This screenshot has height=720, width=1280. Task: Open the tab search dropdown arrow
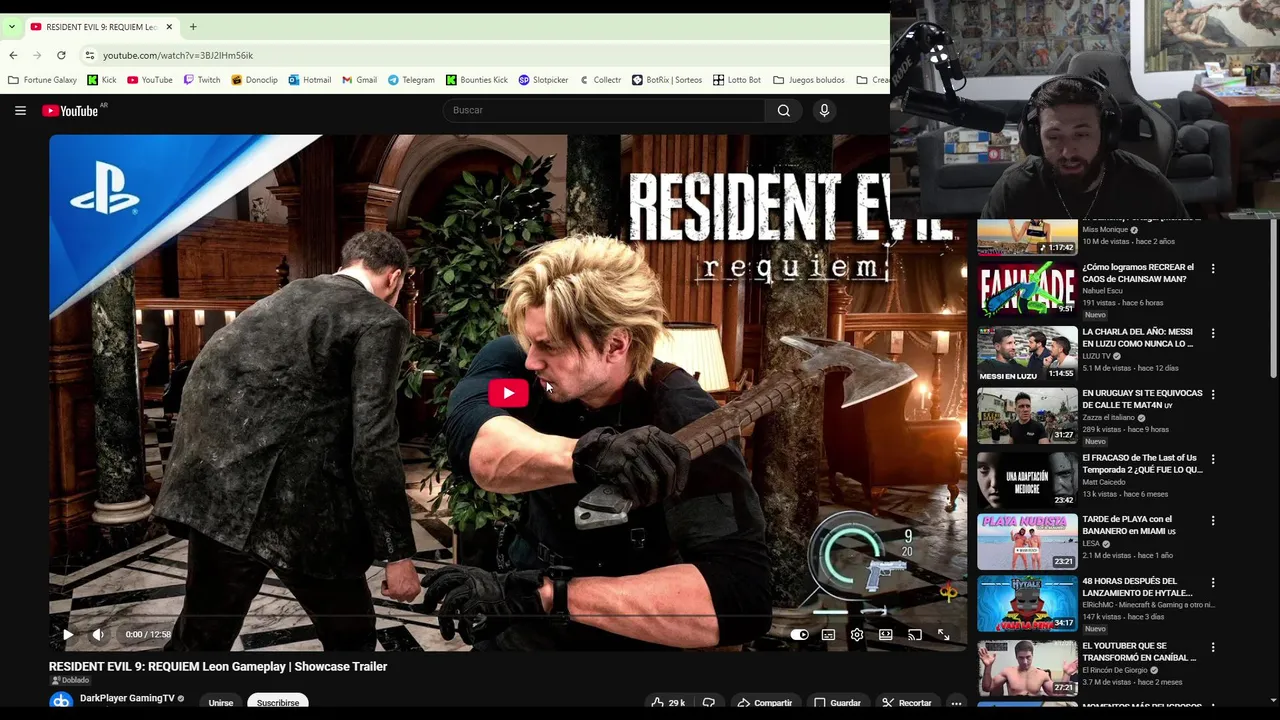tap(11, 27)
